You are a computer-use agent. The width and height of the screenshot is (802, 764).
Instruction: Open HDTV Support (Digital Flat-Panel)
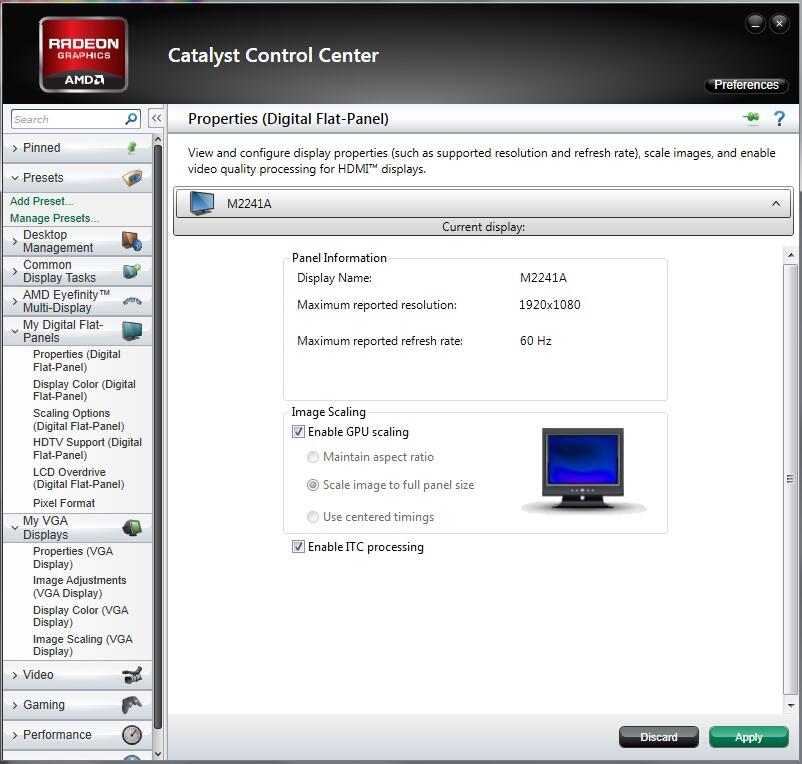(87, 448)
